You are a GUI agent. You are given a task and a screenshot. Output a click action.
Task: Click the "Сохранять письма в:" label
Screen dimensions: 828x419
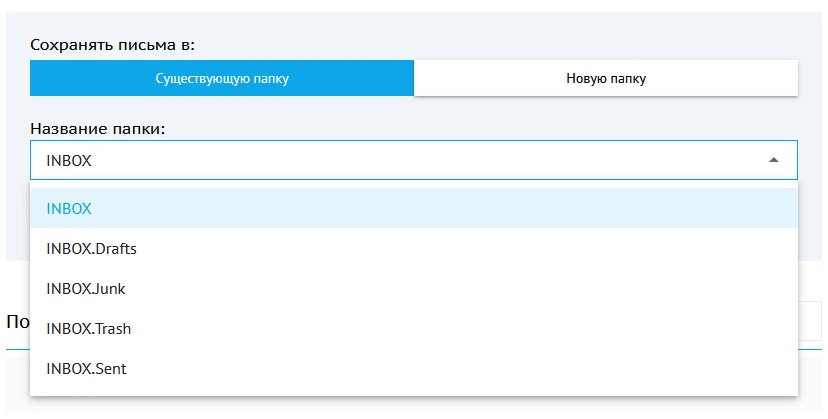click(x=112, y=45)
